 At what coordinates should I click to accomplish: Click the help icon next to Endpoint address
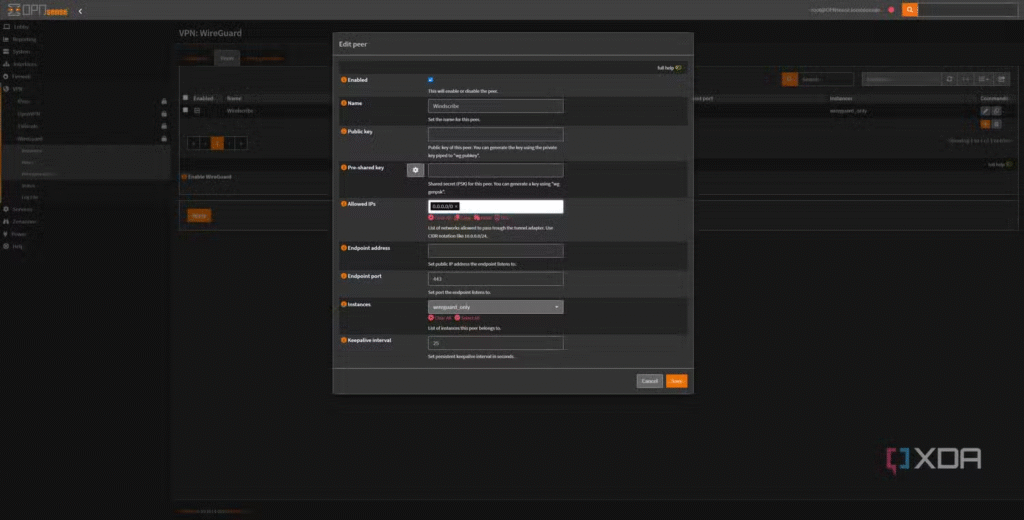pyautogui.click(x=344, y=247)
